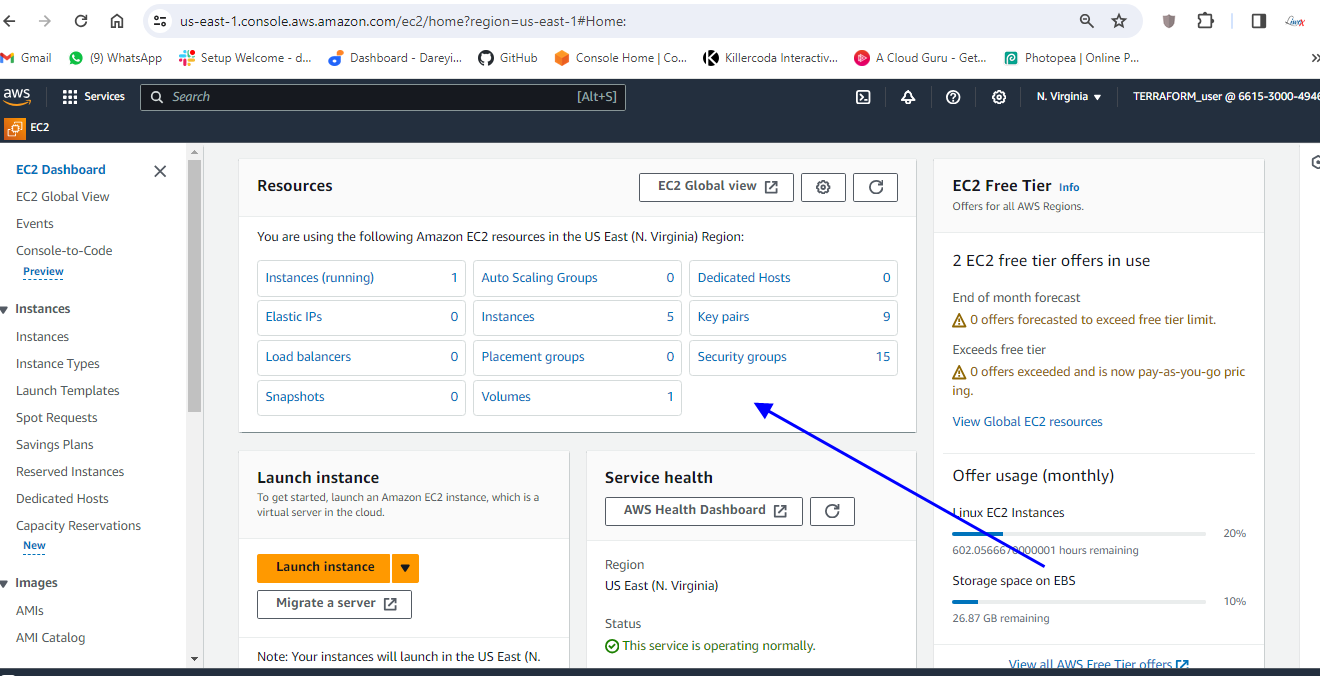Expand the Launch instance dropdown arrow
This screenshot has width=1320, height=676.
pos(405,568)
